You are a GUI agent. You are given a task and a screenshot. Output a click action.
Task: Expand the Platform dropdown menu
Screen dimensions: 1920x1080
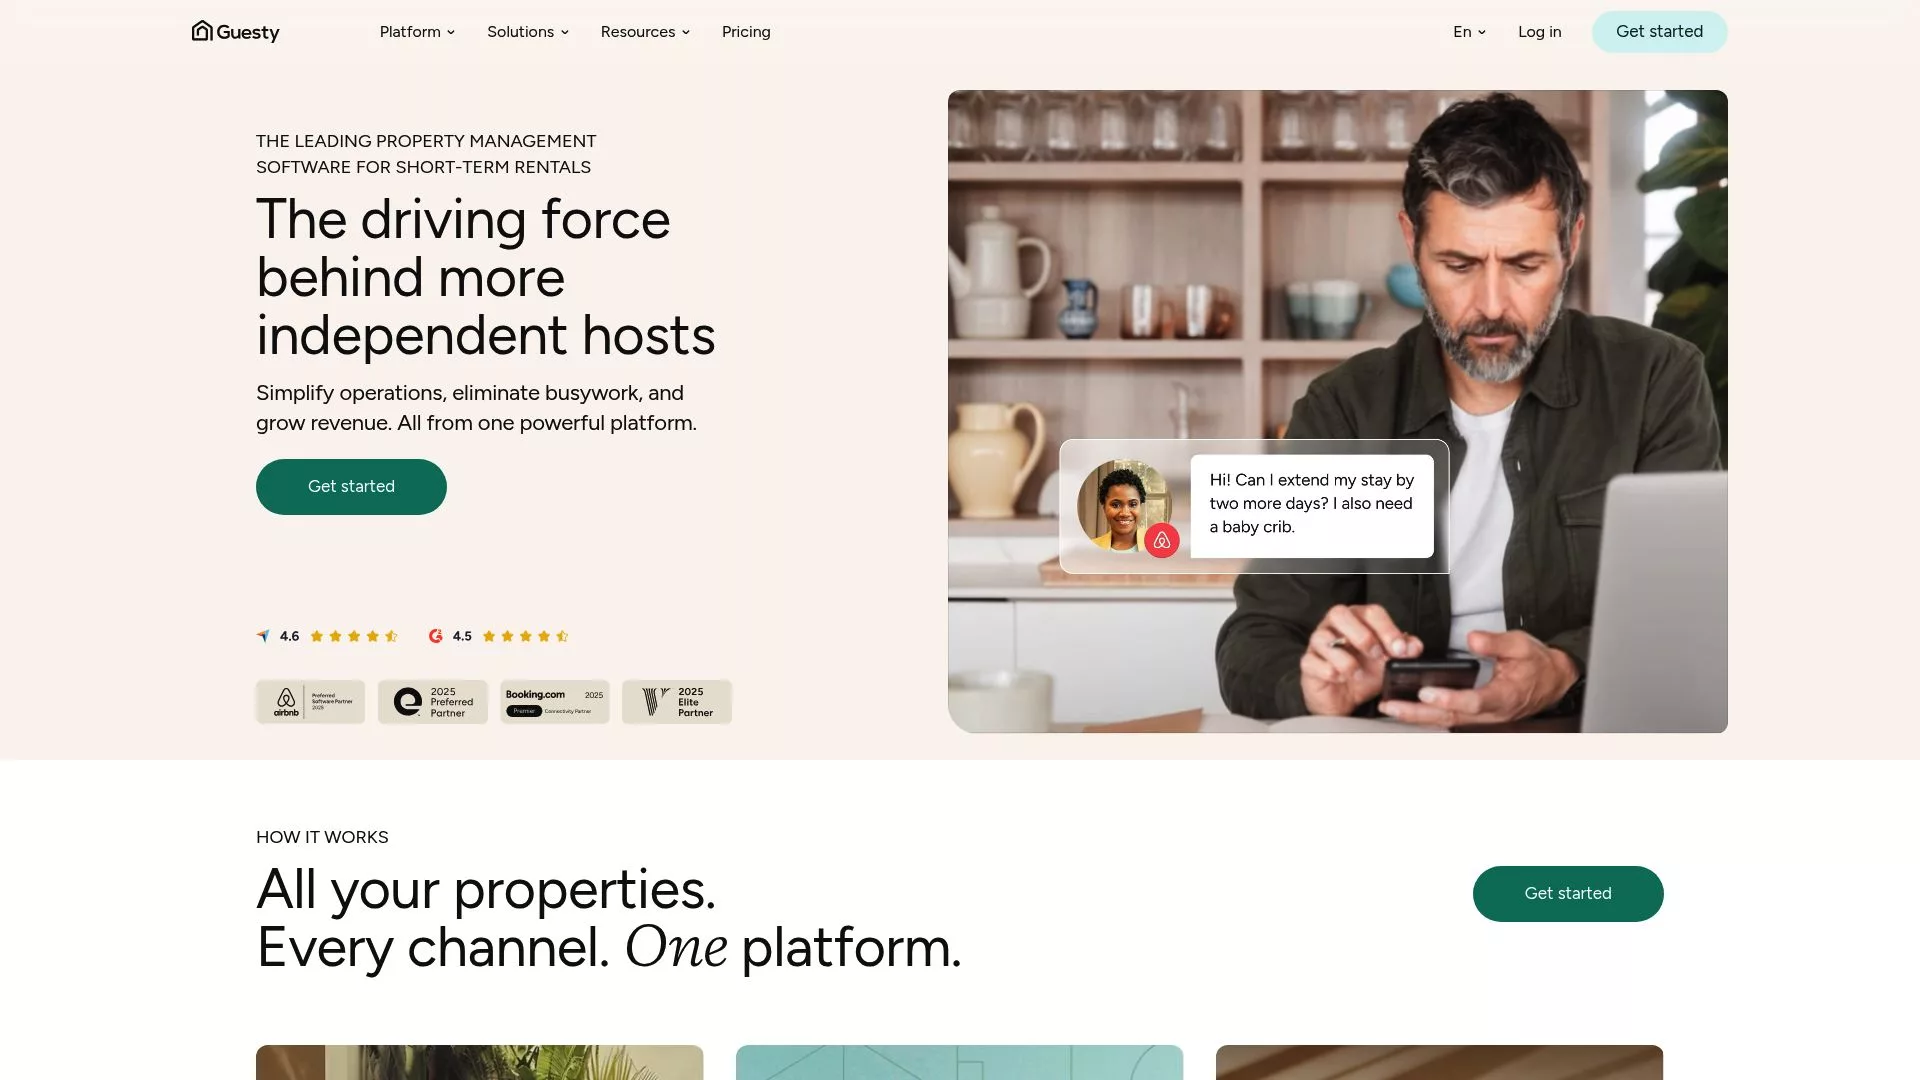pos(417,32)
